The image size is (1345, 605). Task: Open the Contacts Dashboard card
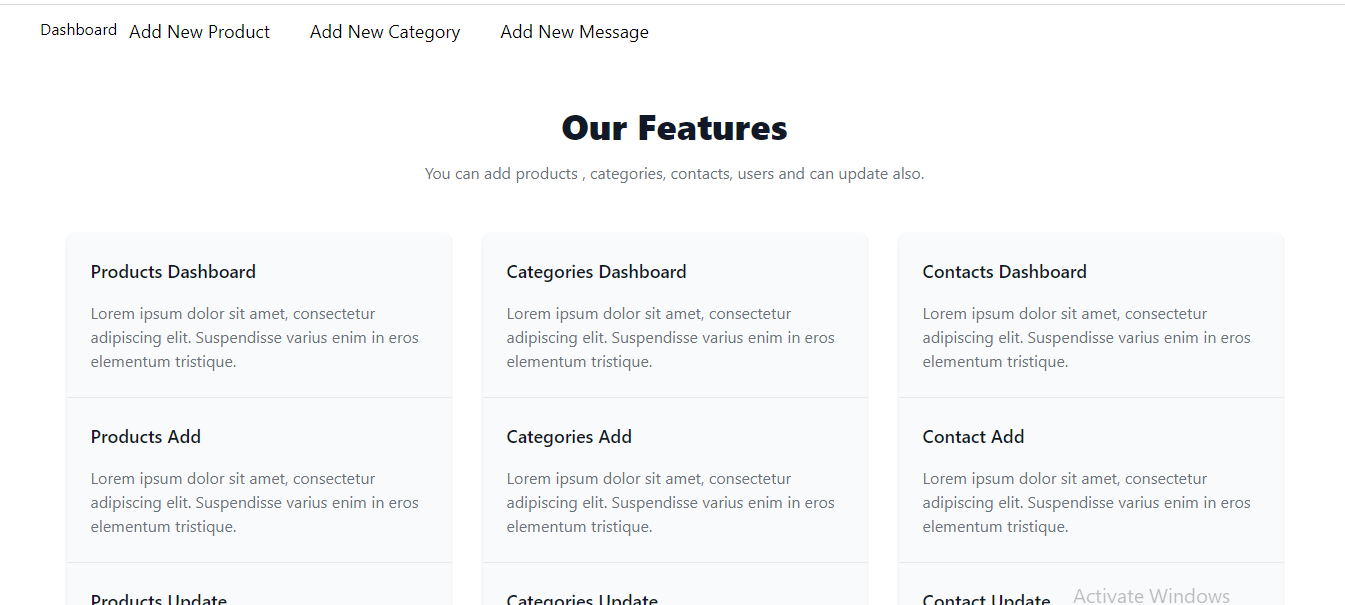[x=1091, y=316]
